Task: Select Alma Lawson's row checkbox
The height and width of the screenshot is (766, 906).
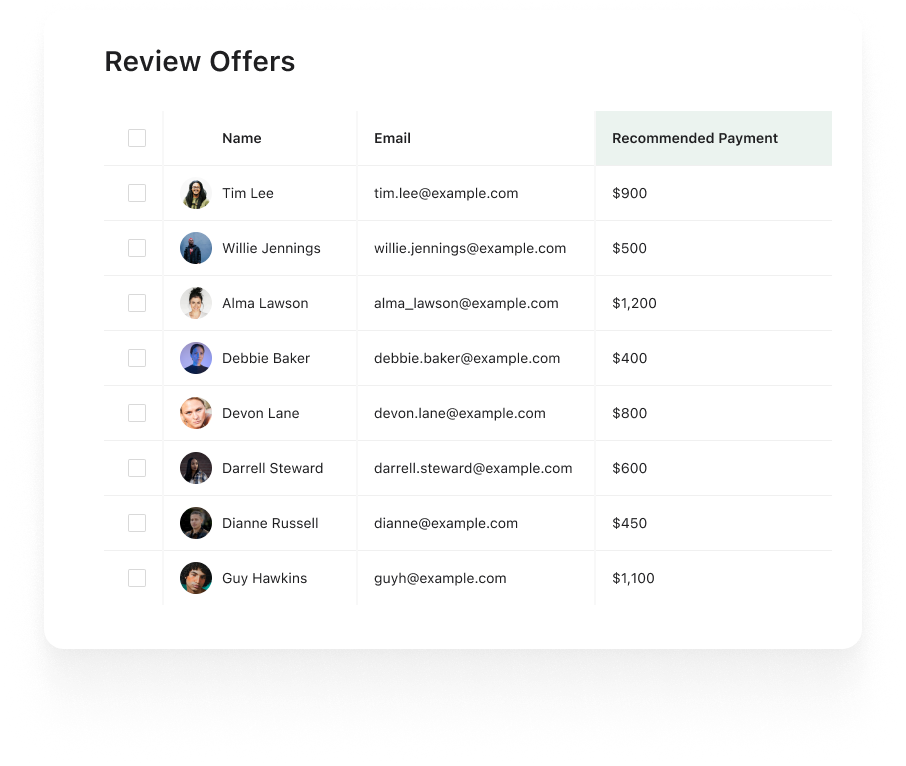Action: pos(137,303)
